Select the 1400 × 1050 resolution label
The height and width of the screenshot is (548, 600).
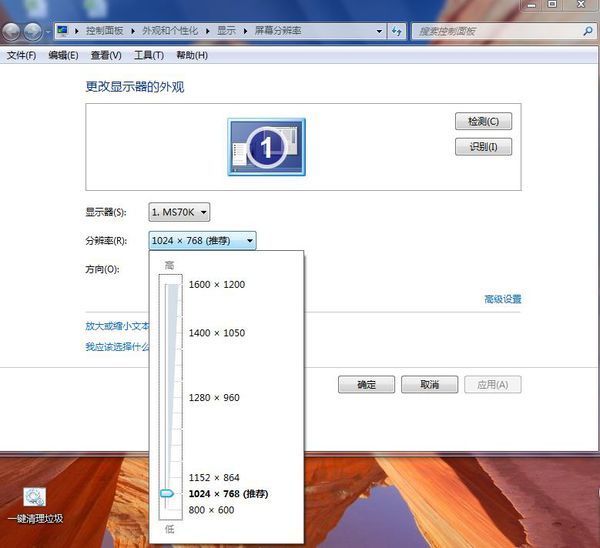point(217,333)
